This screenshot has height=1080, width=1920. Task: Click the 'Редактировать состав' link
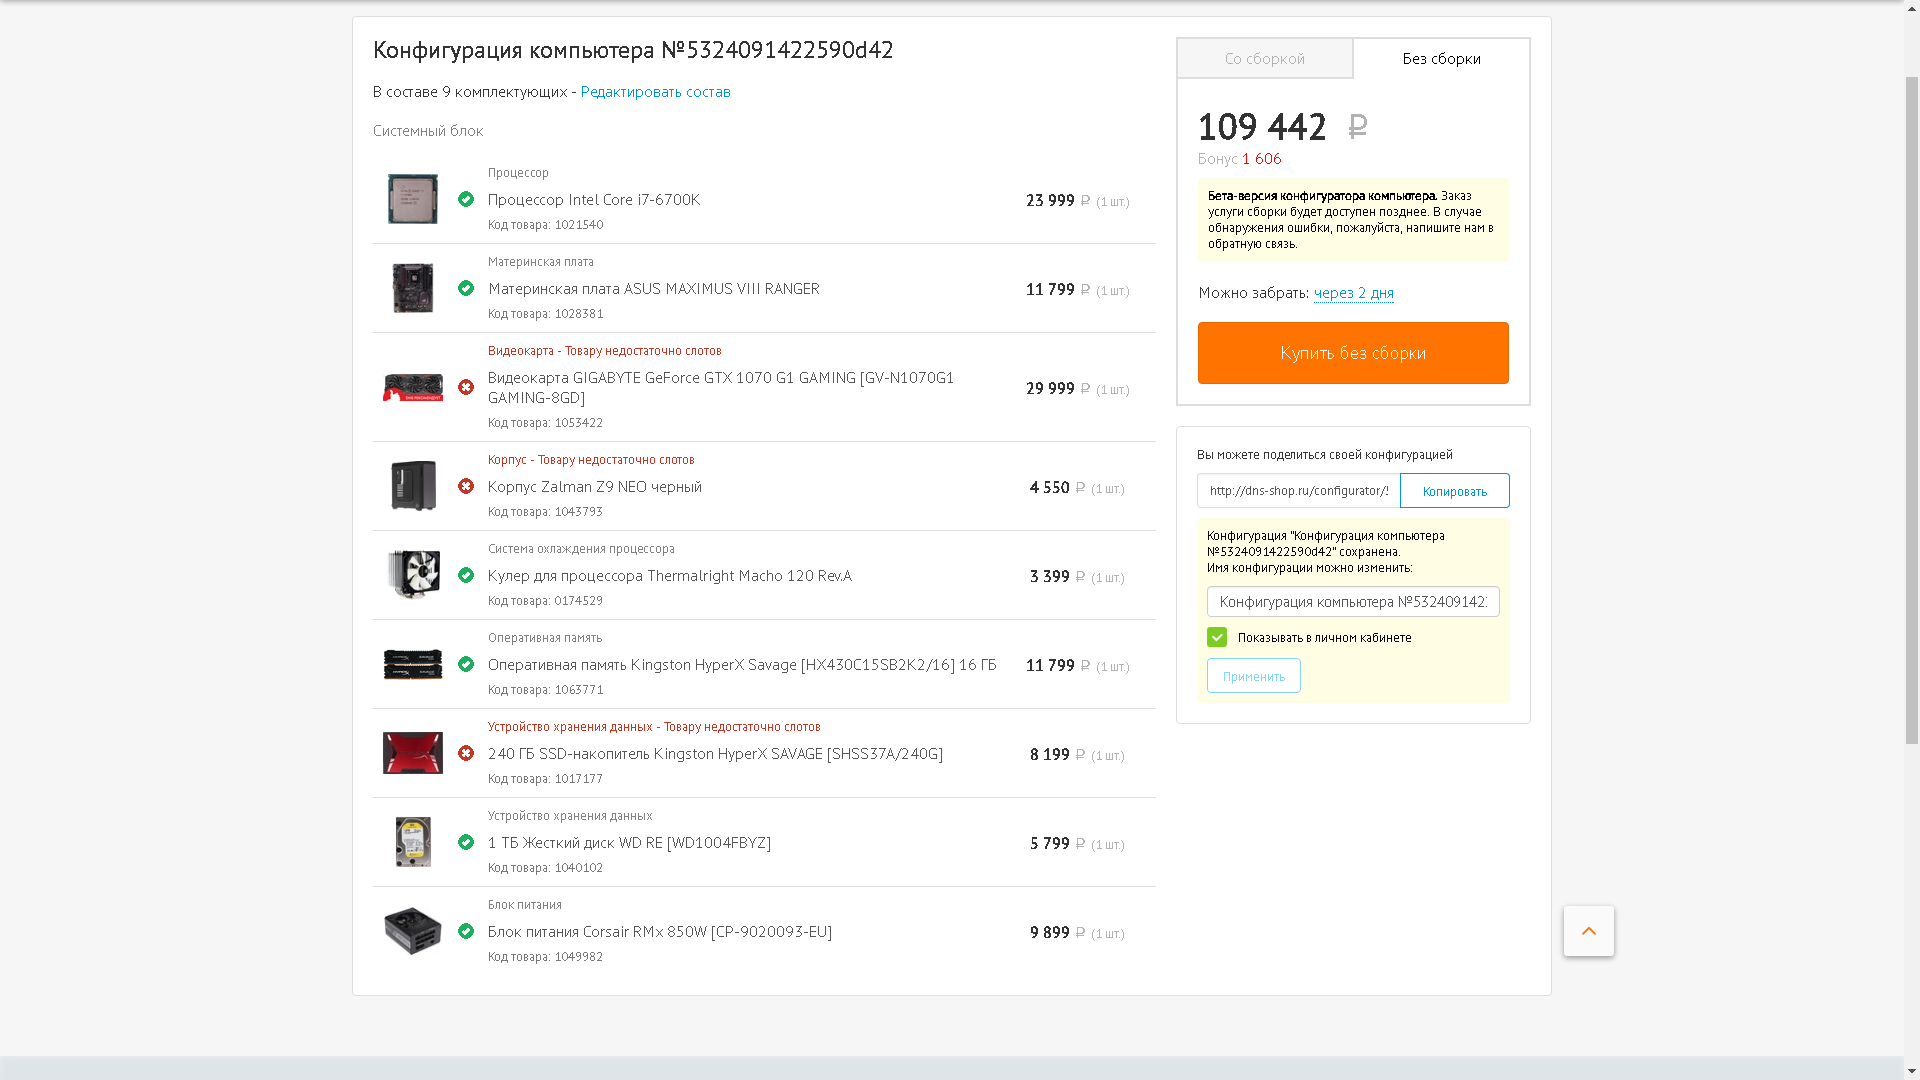[655, 92]
